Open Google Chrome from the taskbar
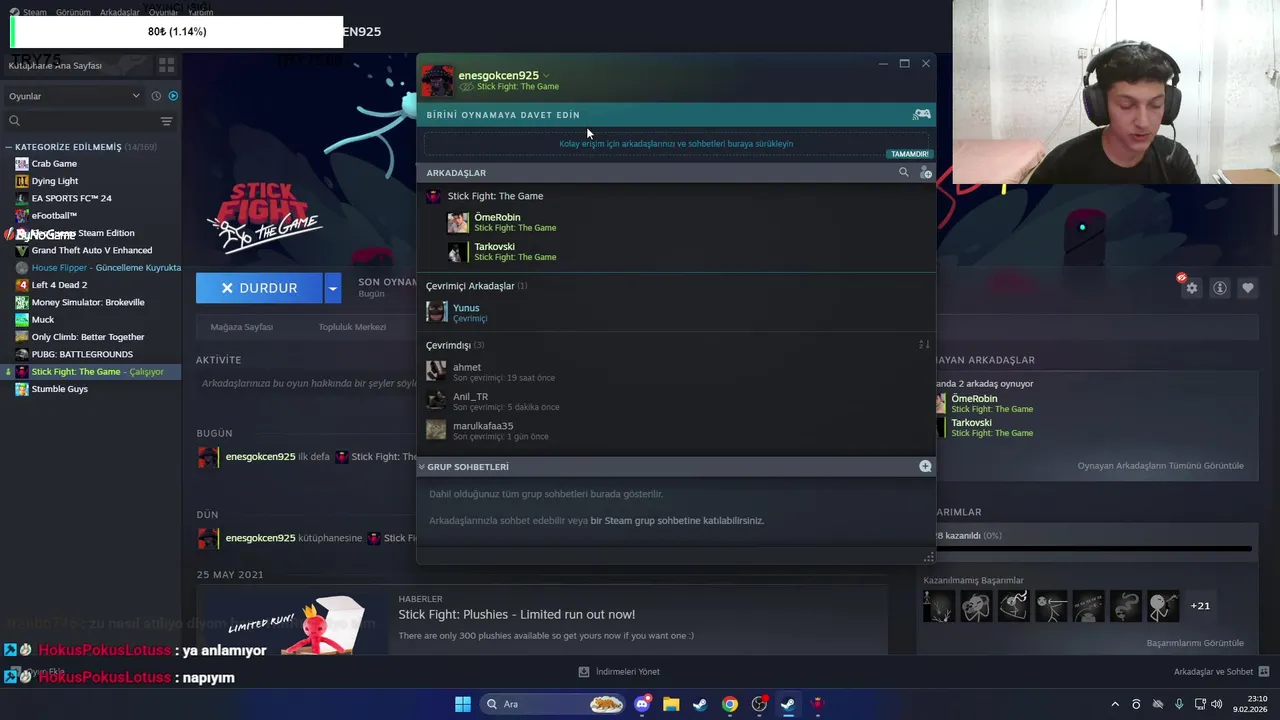1280x720 pixels. tap(730, 704)
